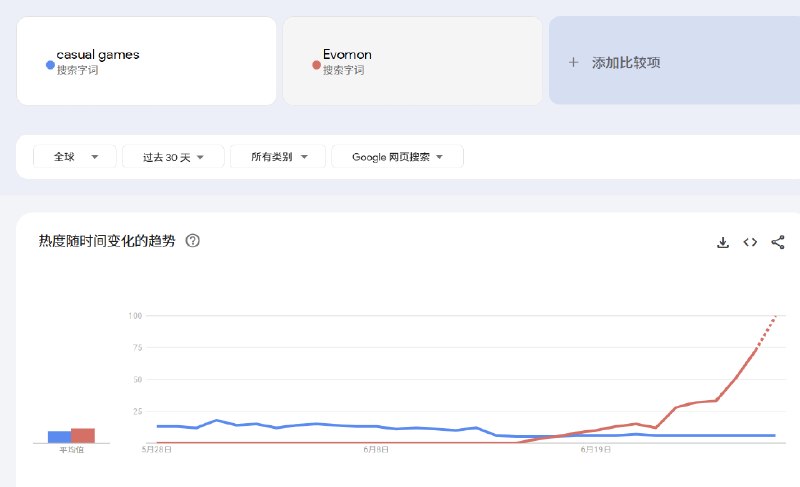
Task: Open the 全球 region dropdown
Action: (x=75, y=157)
